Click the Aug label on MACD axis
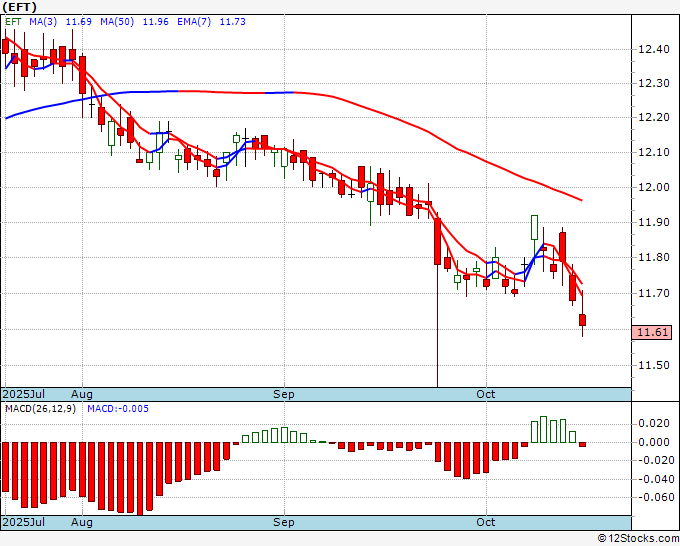The height and width of the screenshot is (546, 680). 82,522
